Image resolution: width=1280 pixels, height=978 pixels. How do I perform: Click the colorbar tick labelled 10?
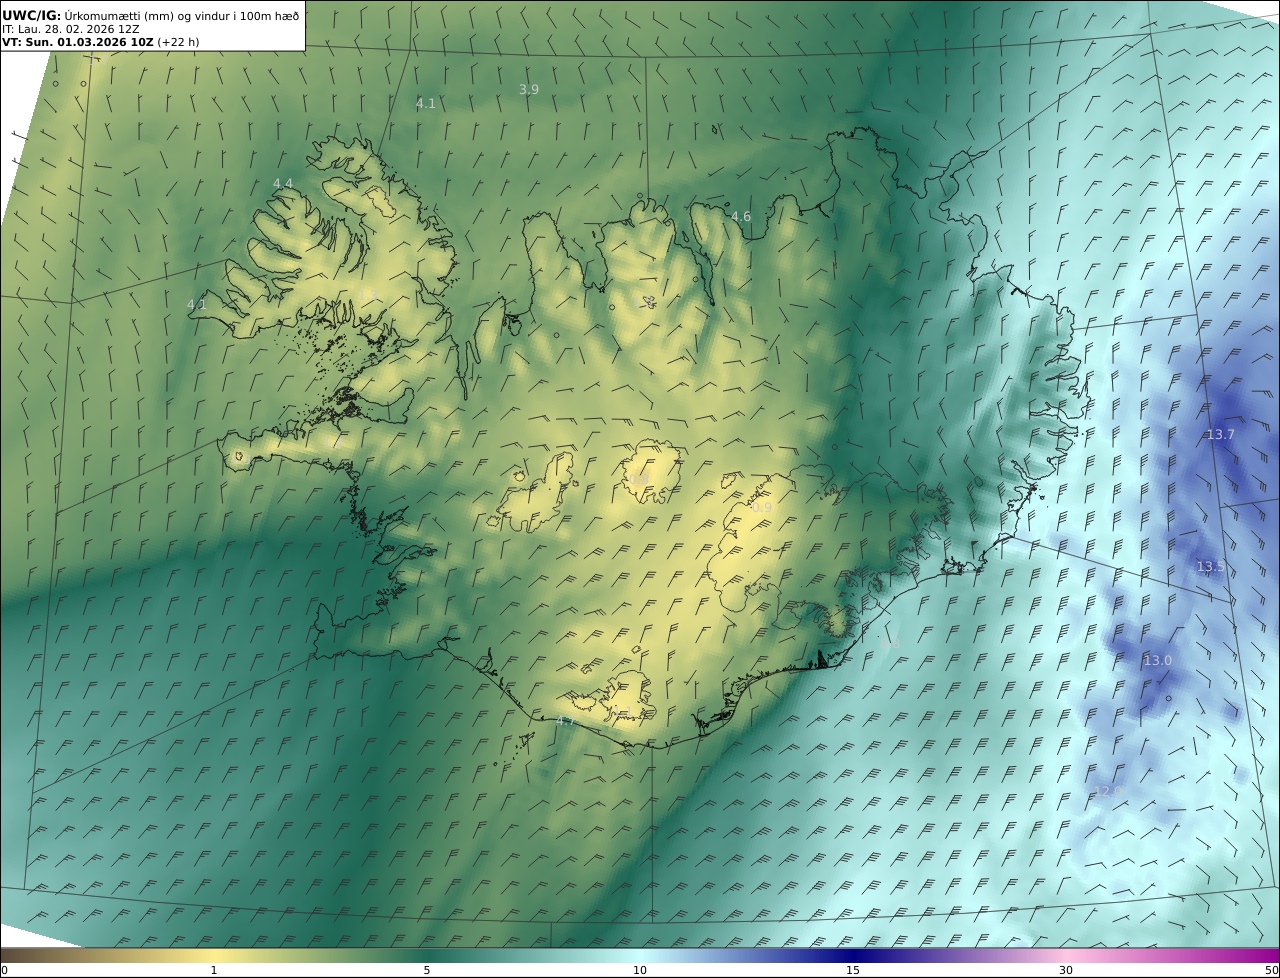point(640,970)
